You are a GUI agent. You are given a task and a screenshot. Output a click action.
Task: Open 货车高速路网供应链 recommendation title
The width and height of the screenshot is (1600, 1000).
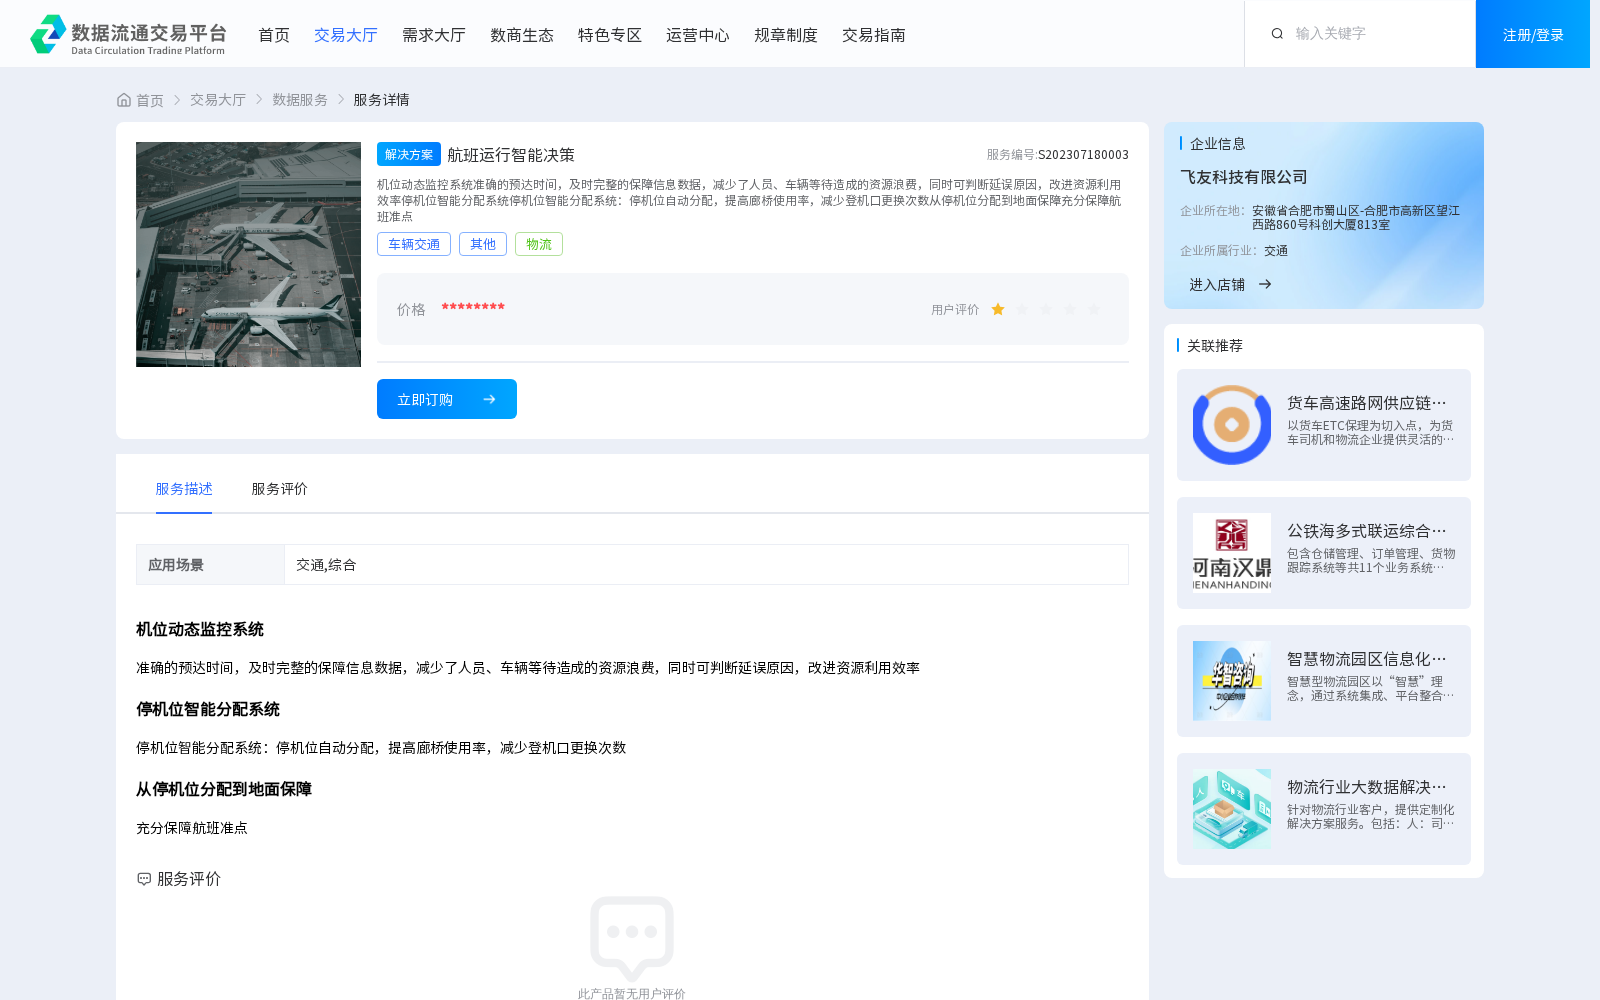click(x=1367, y=403)
